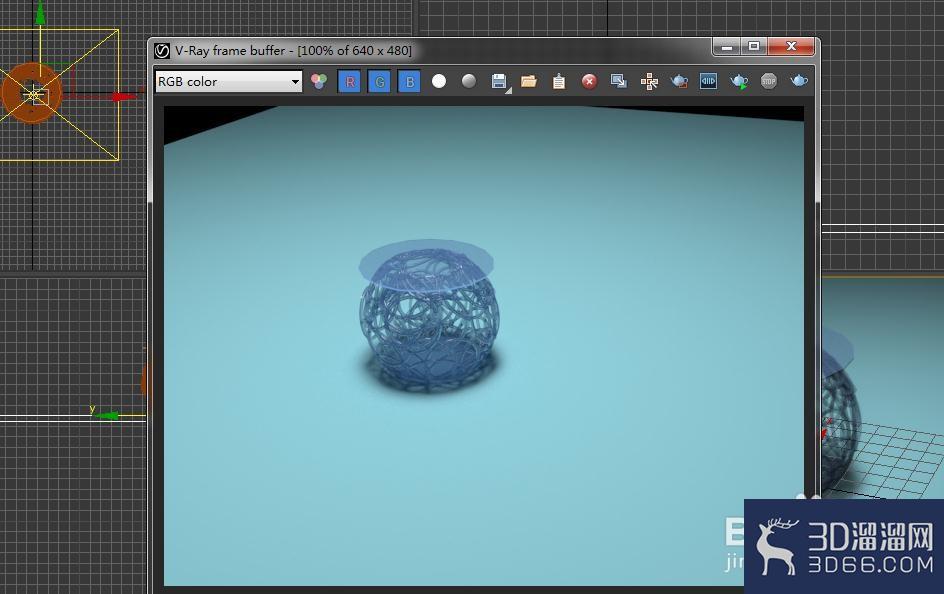Toggle the blue channel display
Viewport: 944px width, 594px height.
[x=409, y=81]
